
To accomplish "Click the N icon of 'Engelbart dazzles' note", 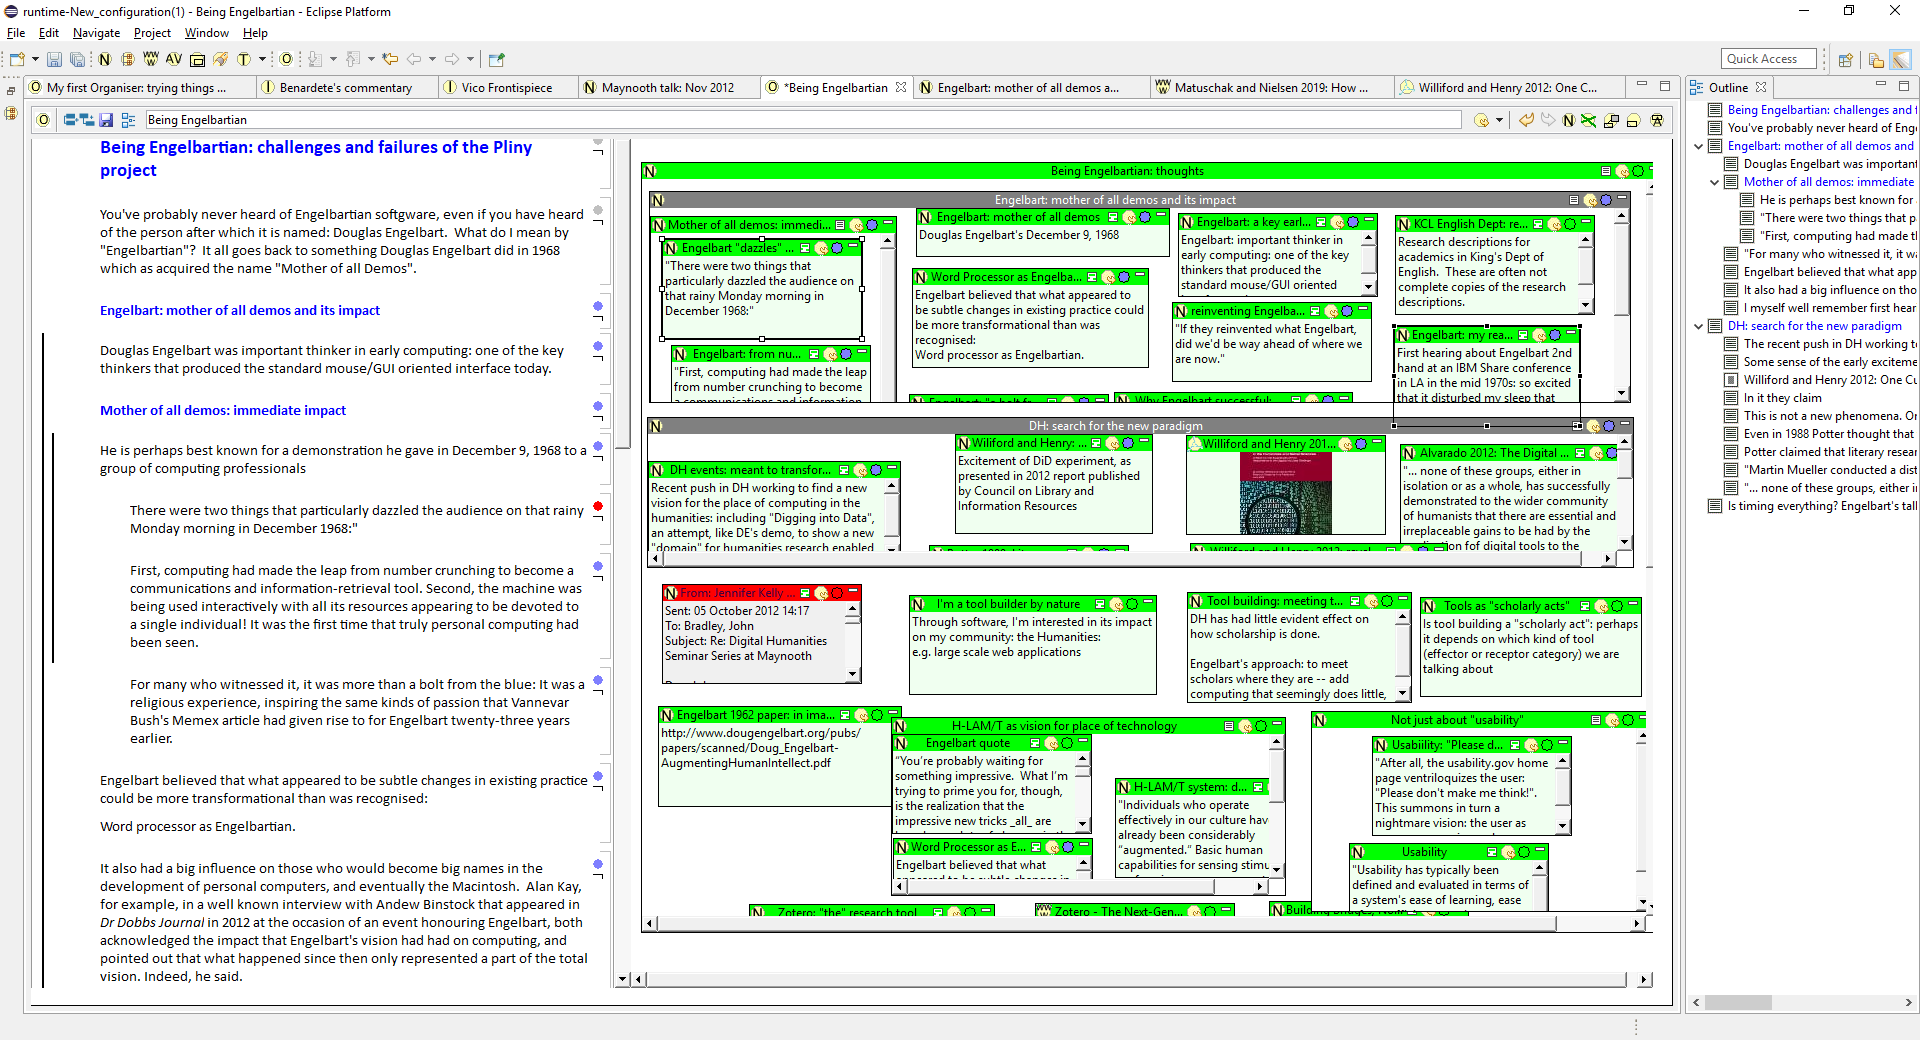I will point(672,248).
